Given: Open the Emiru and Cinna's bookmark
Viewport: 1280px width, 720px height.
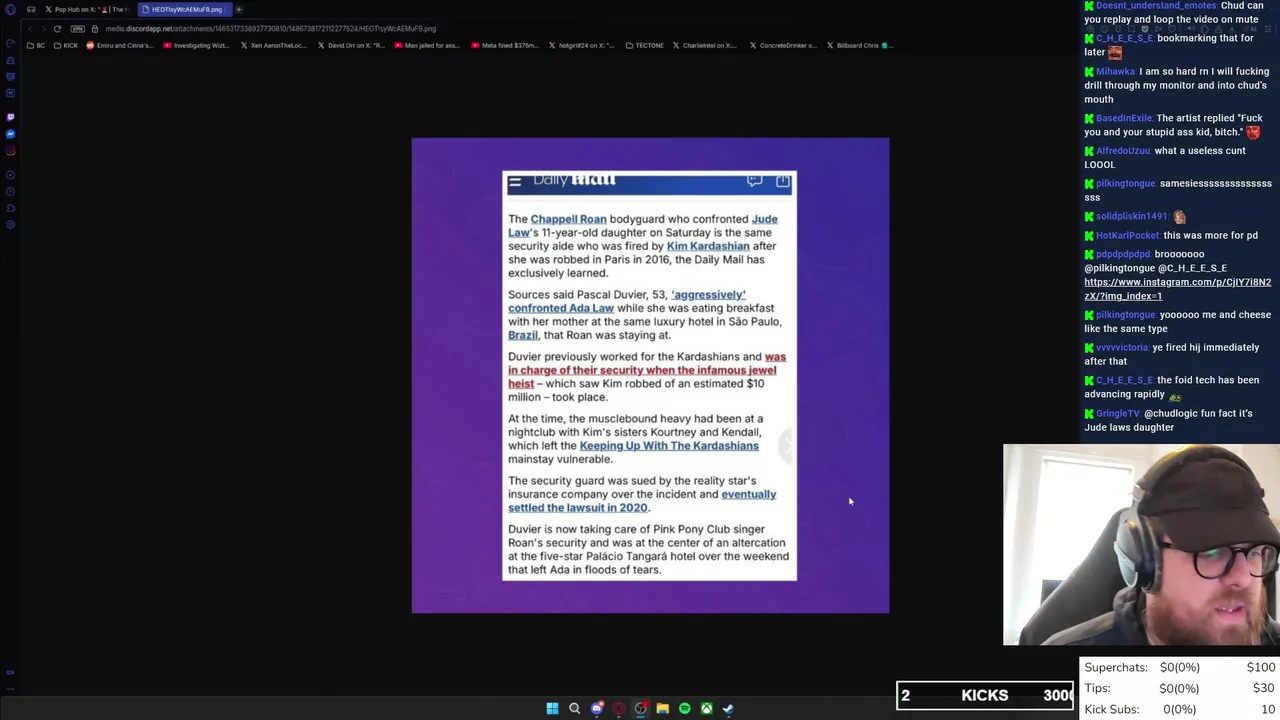Looking at the screenshot, I should click(120, 45).
